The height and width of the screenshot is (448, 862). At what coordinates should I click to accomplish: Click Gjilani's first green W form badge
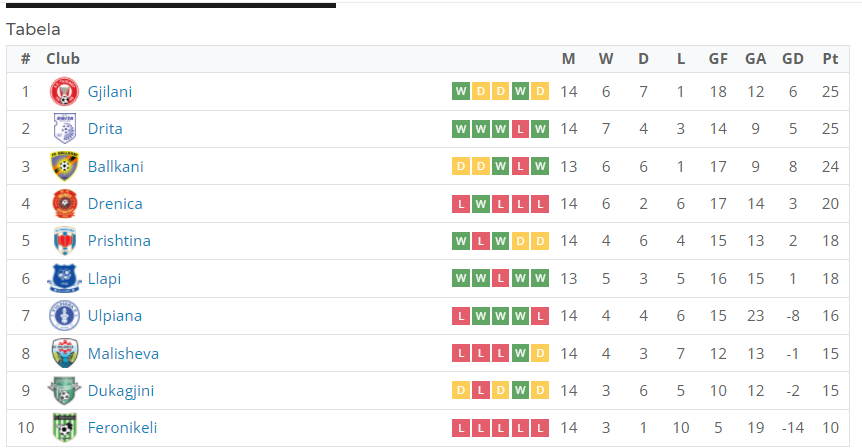pos(461,91)
